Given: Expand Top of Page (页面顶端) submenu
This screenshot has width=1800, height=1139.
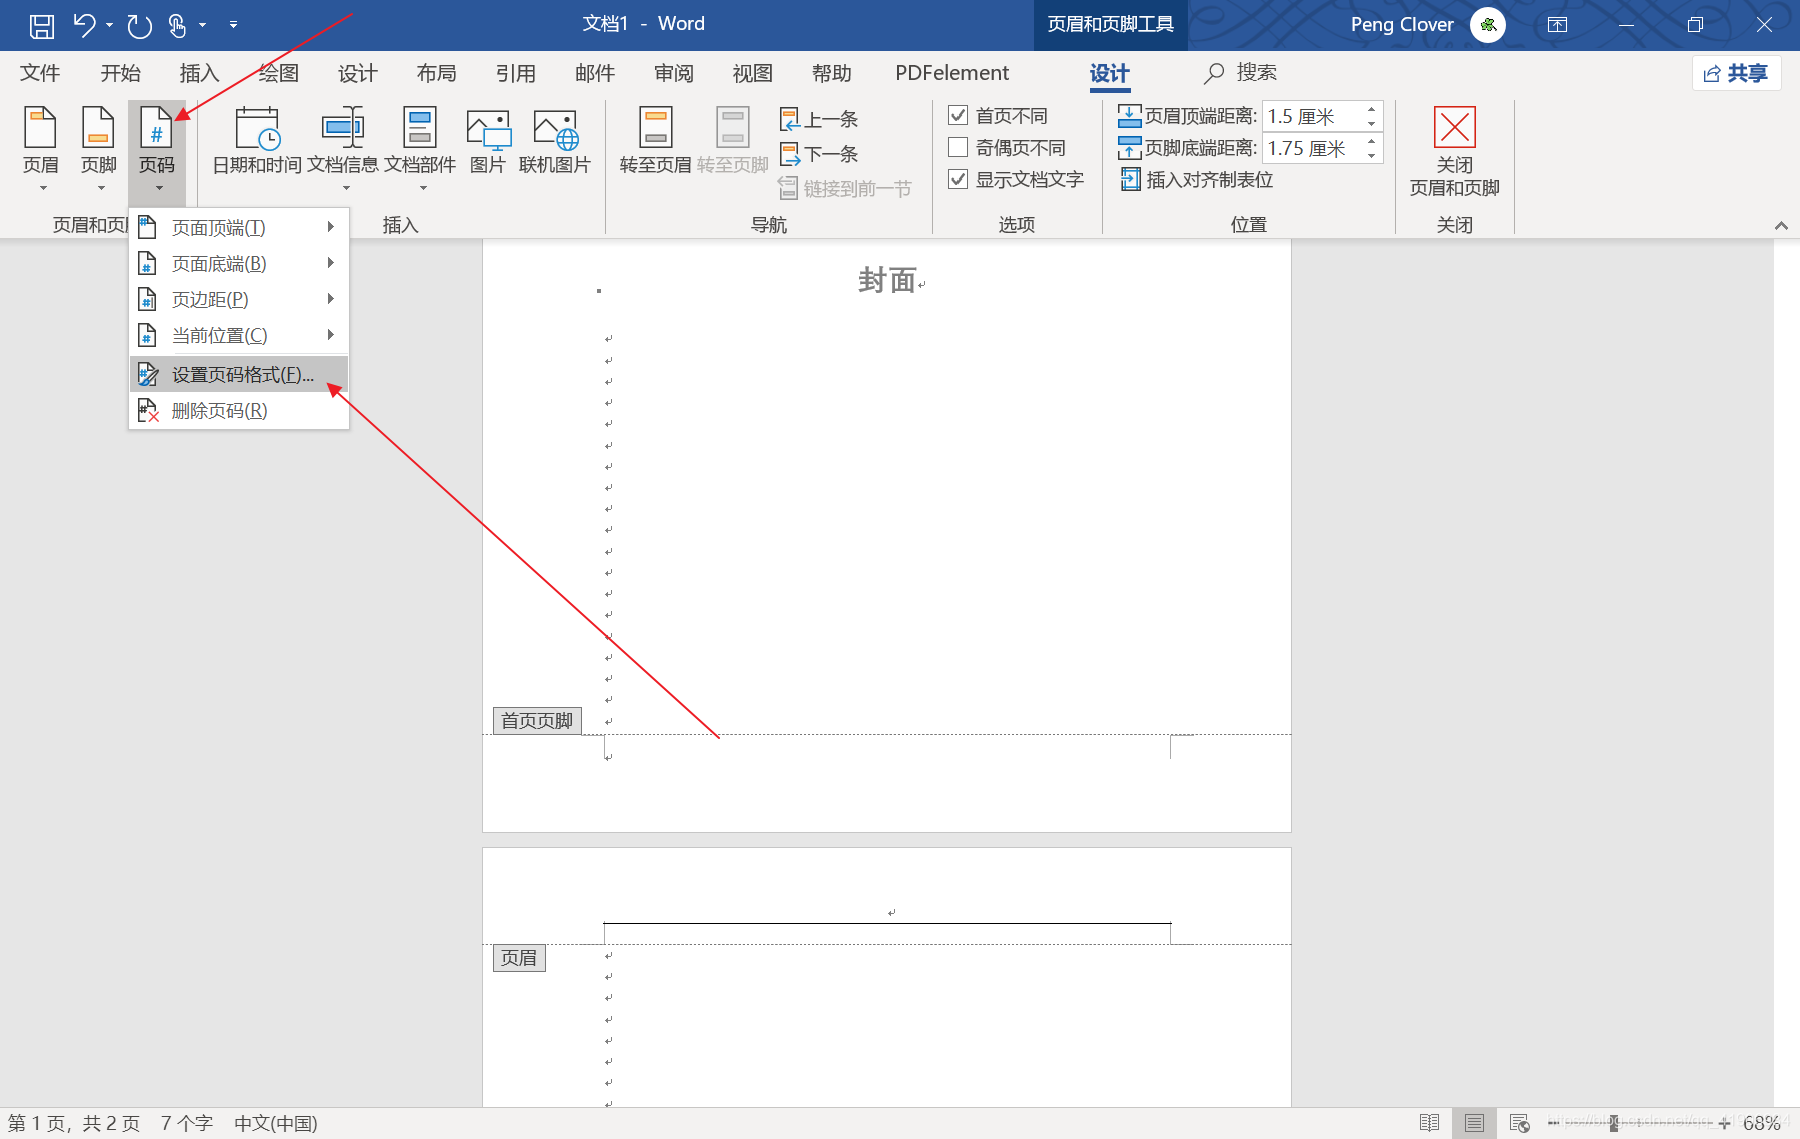Looking at the screenshot, I should tap(239, 228).
